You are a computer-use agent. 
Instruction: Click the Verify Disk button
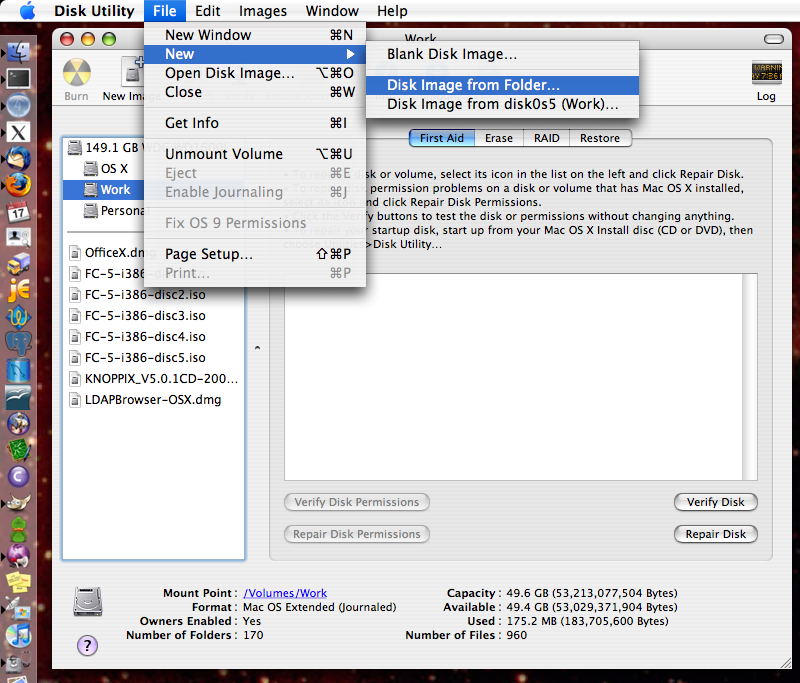pos(715,502)
